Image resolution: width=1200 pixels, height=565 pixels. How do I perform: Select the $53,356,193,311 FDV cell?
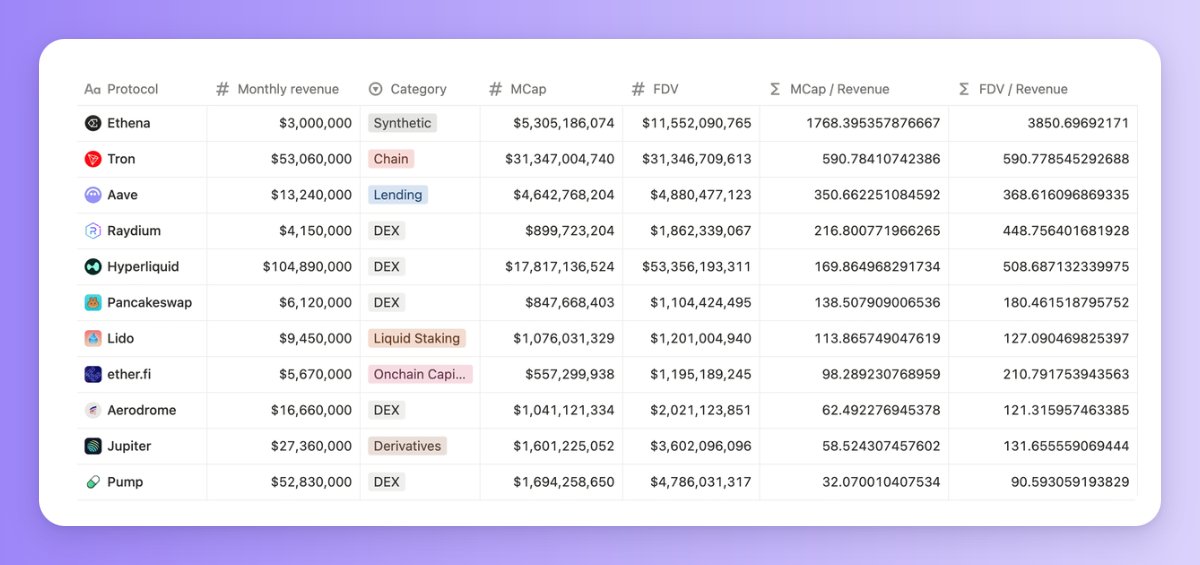pyautogui.click(x=691, y=267)
